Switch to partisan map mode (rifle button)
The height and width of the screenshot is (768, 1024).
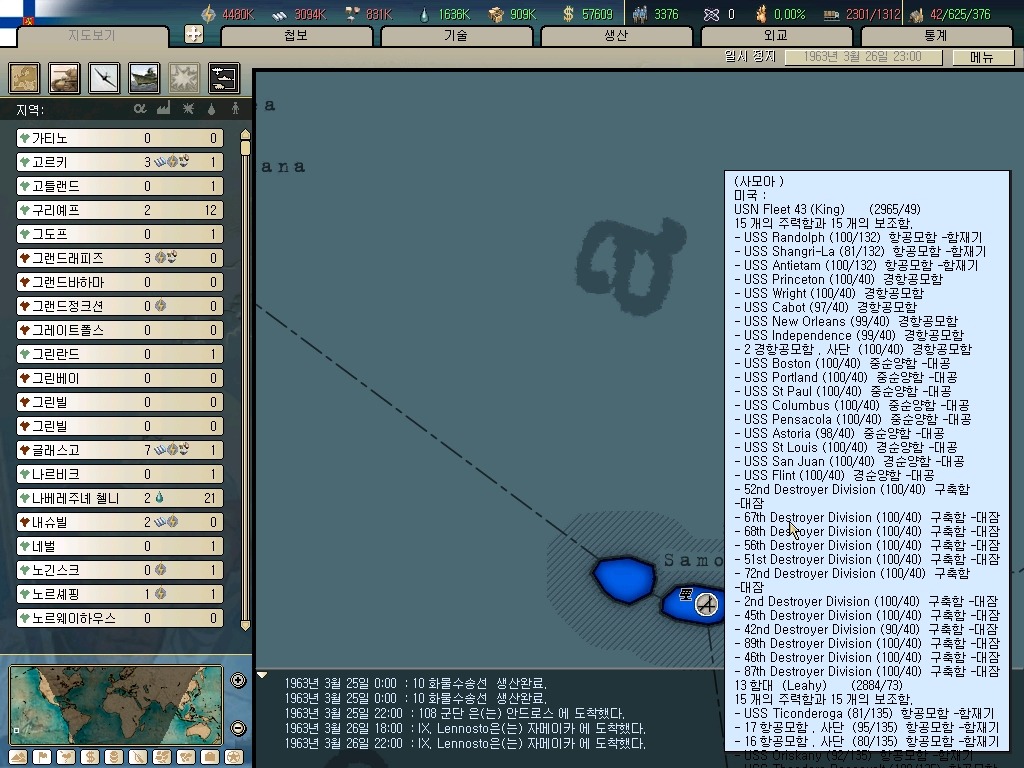[138, 757]
